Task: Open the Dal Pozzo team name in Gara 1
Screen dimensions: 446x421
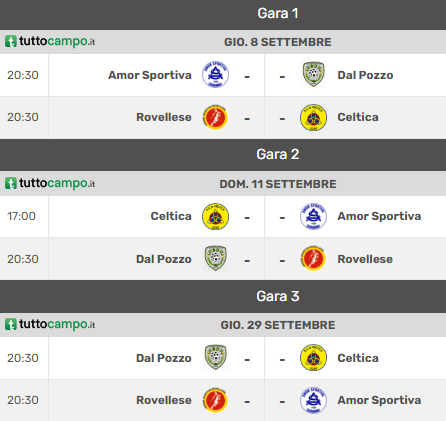Action: (365, 75)
